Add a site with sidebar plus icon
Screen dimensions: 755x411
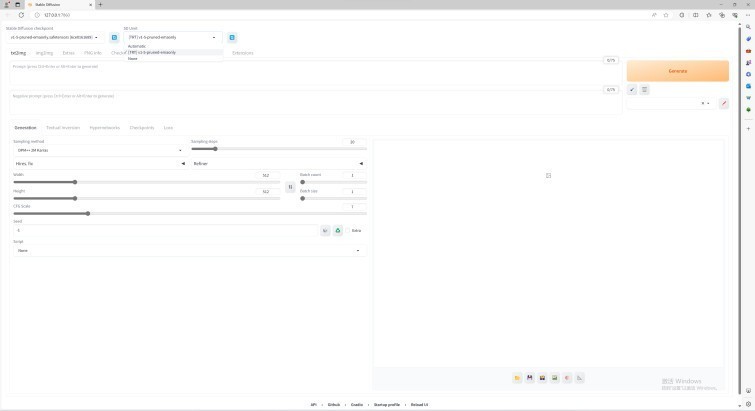[748, 128]
